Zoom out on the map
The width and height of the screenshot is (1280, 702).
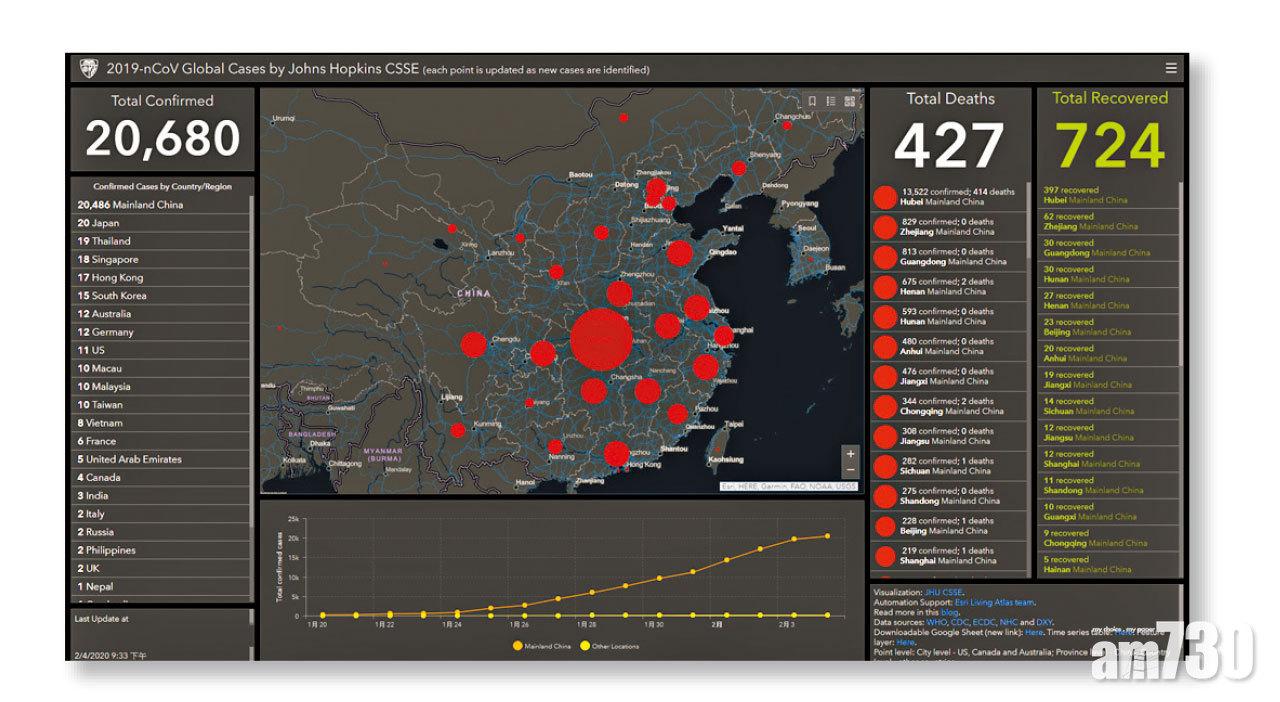click(850, 470)
